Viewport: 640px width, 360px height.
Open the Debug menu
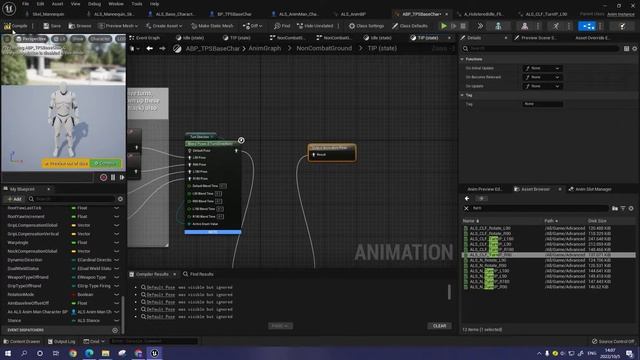pos(94,4)
